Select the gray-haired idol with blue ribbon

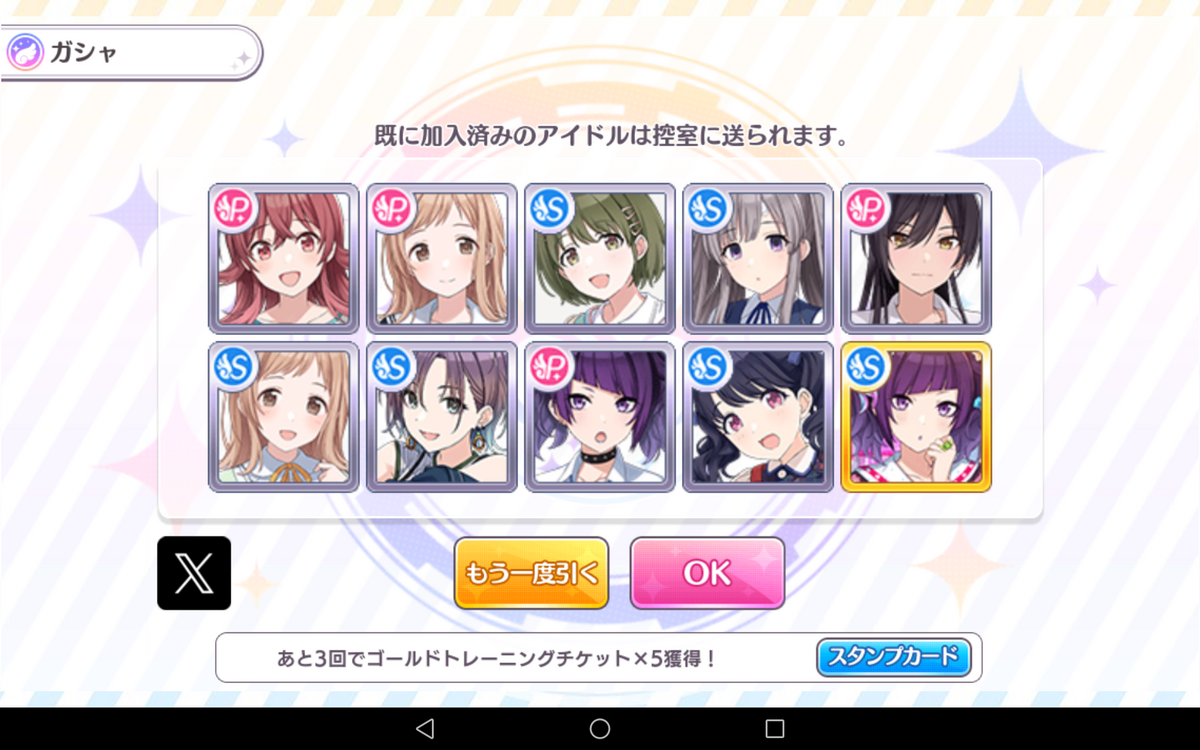758,258
